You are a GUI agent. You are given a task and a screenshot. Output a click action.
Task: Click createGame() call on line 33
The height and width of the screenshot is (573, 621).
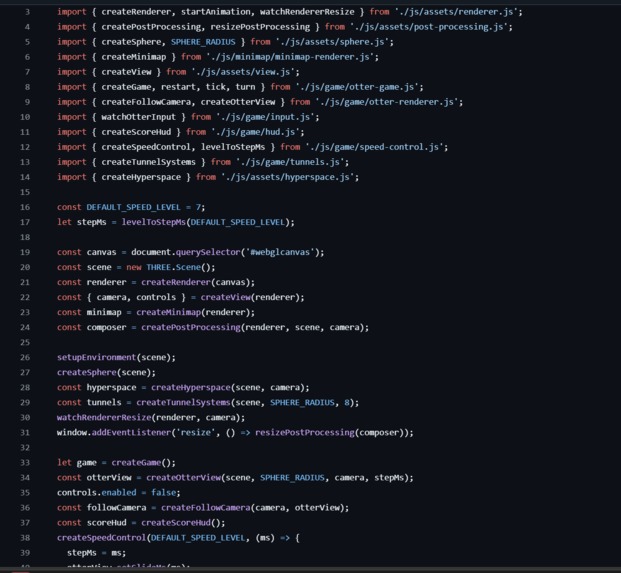[x=141, y=463]
